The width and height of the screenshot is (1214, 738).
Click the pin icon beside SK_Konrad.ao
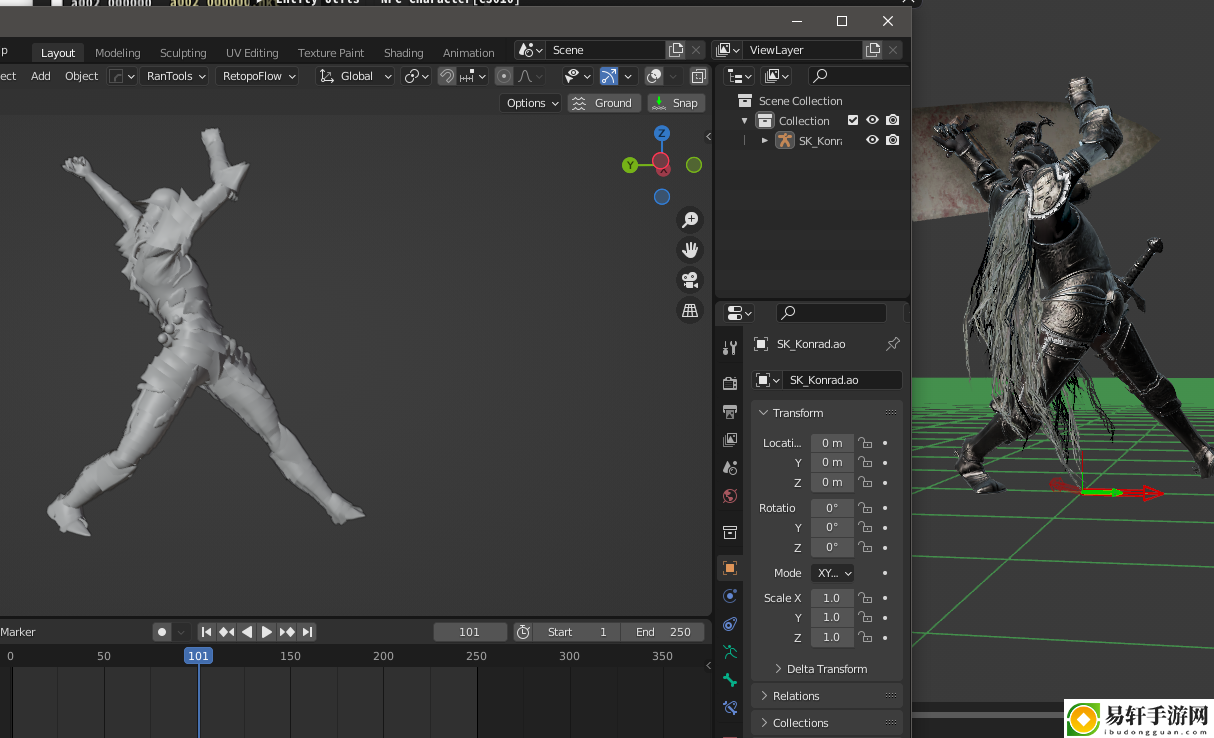(x=893, y=344)
